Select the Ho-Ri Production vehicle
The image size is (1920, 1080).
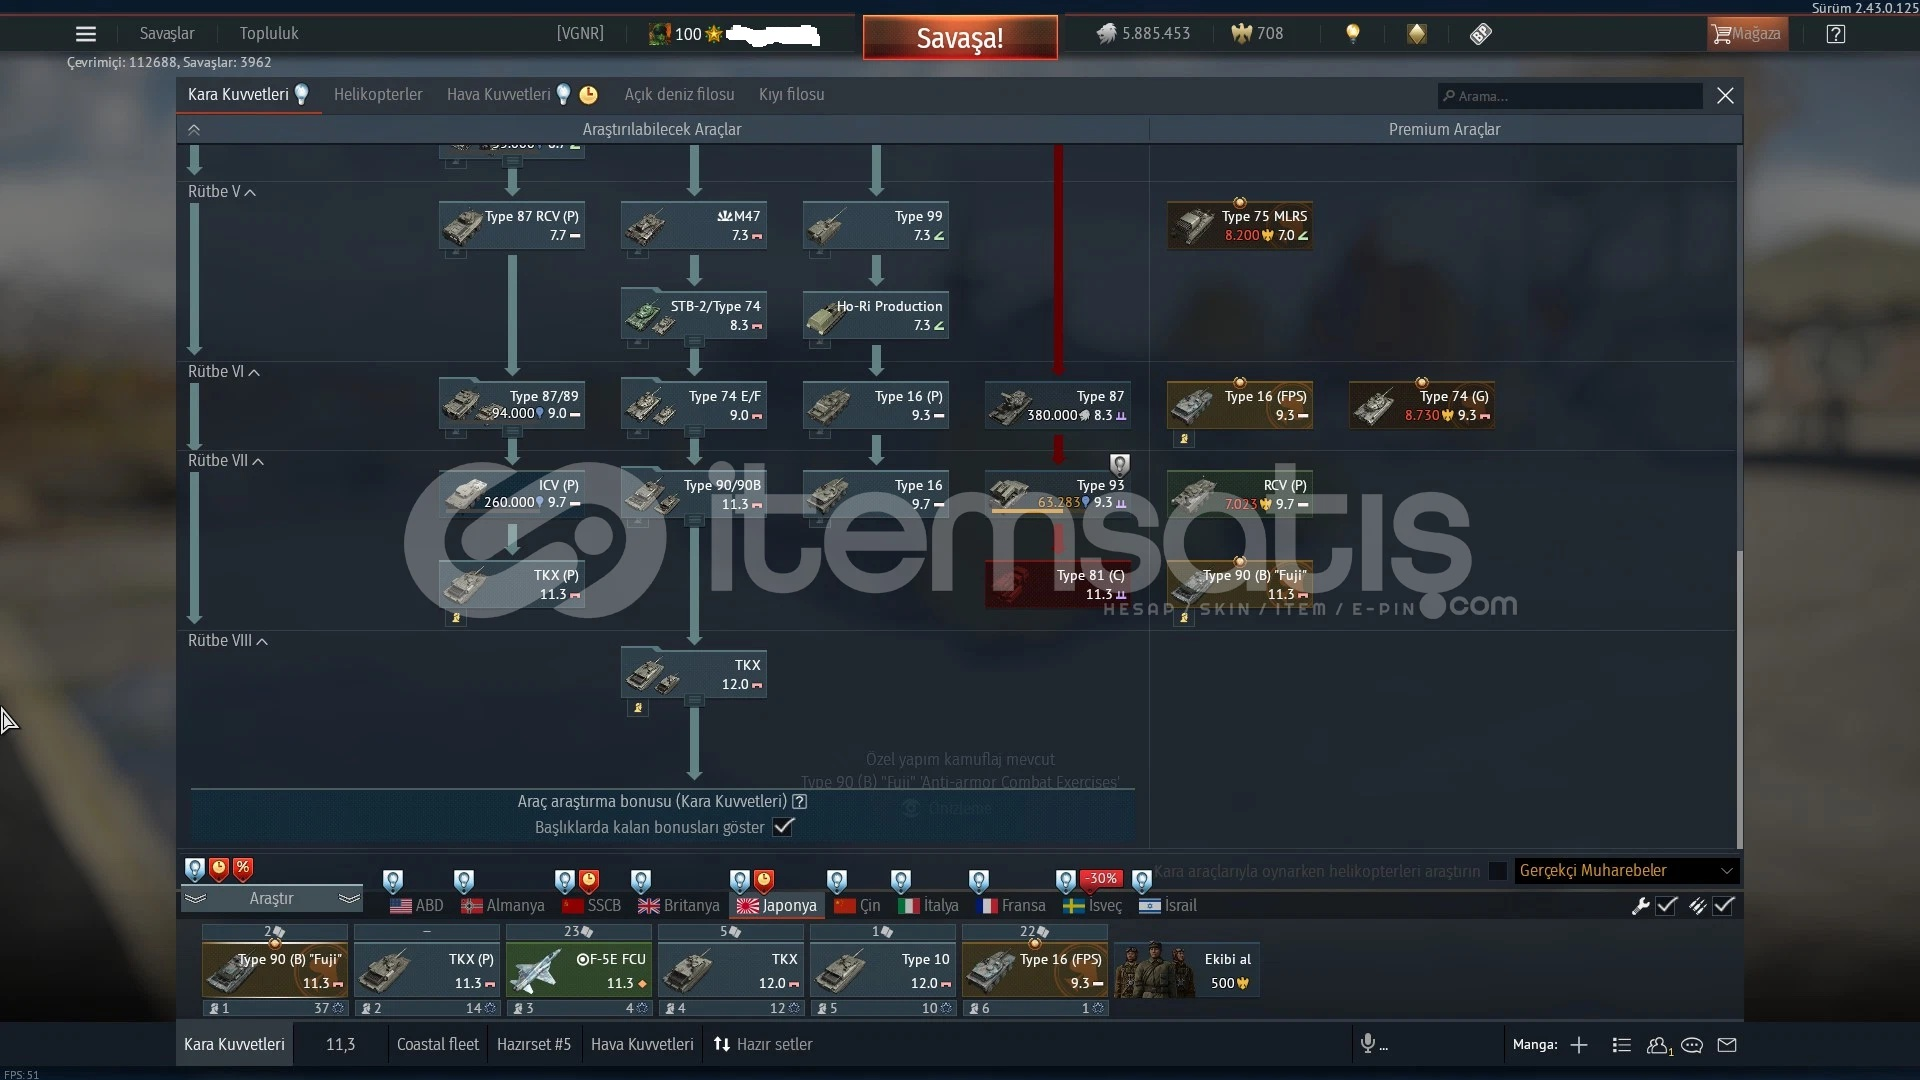tap(876, 316)
